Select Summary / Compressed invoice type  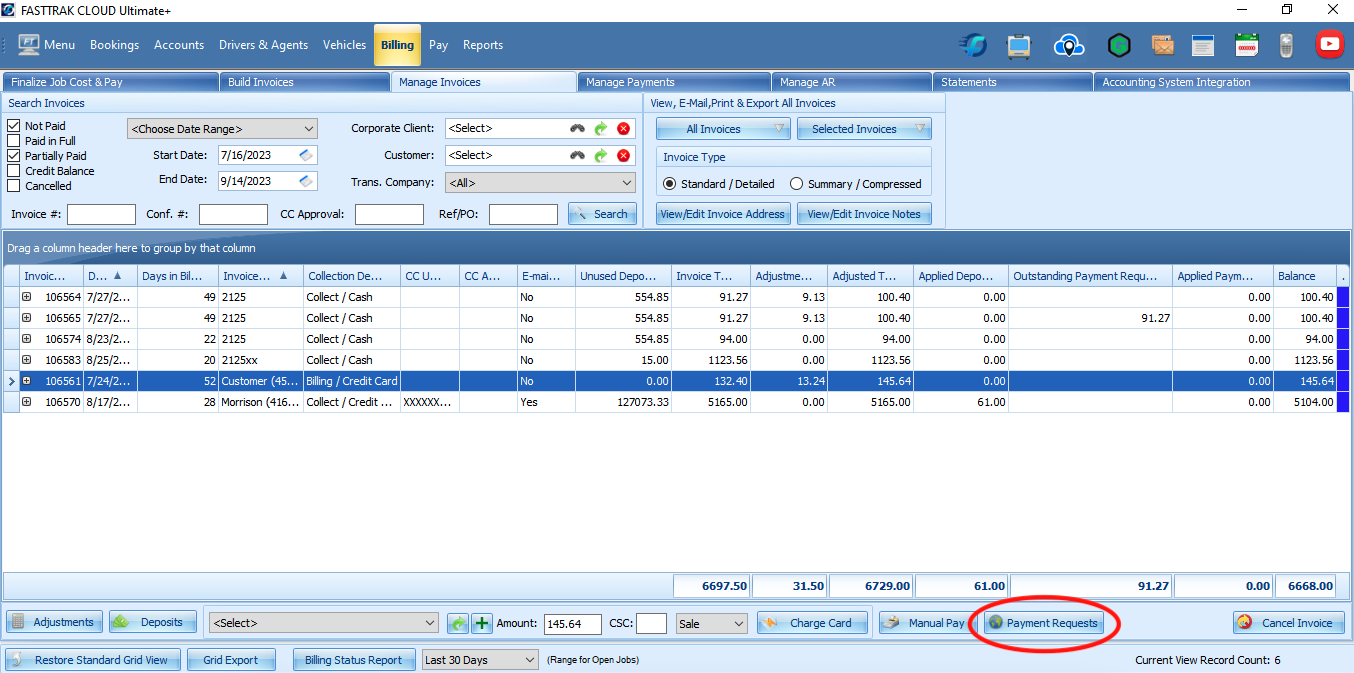797,184
